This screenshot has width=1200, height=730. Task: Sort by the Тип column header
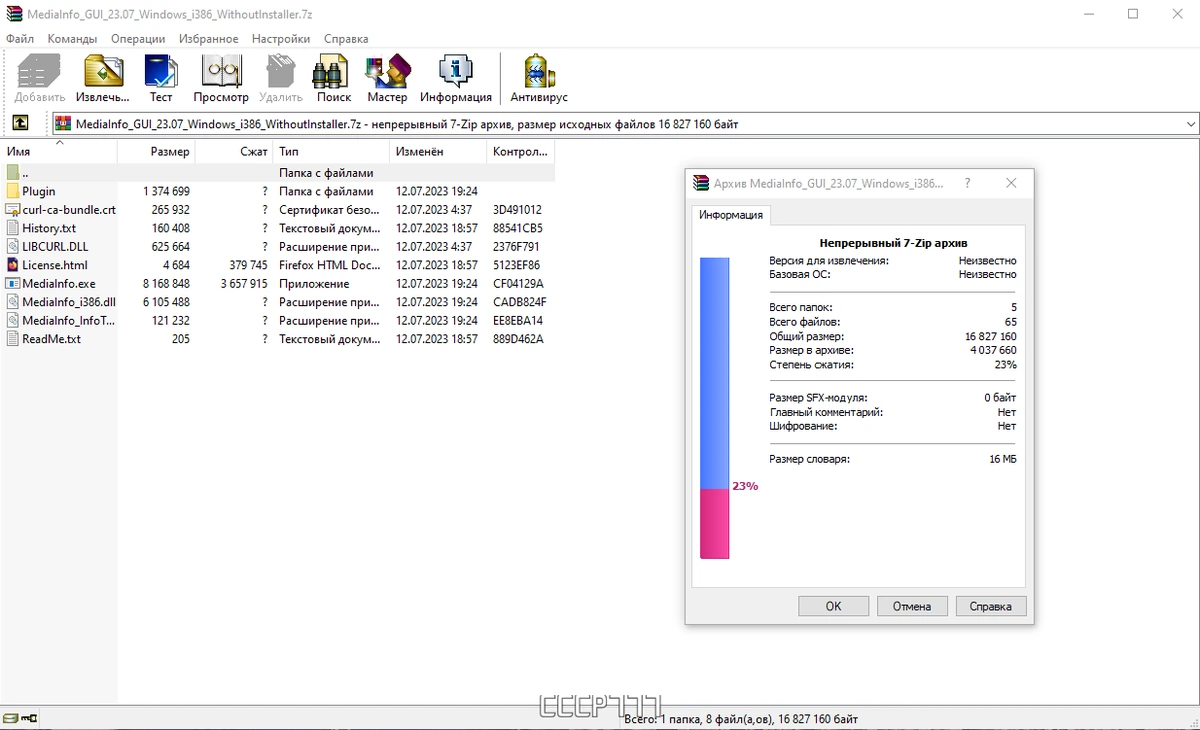pyautogui.click(x=331, y=152)
